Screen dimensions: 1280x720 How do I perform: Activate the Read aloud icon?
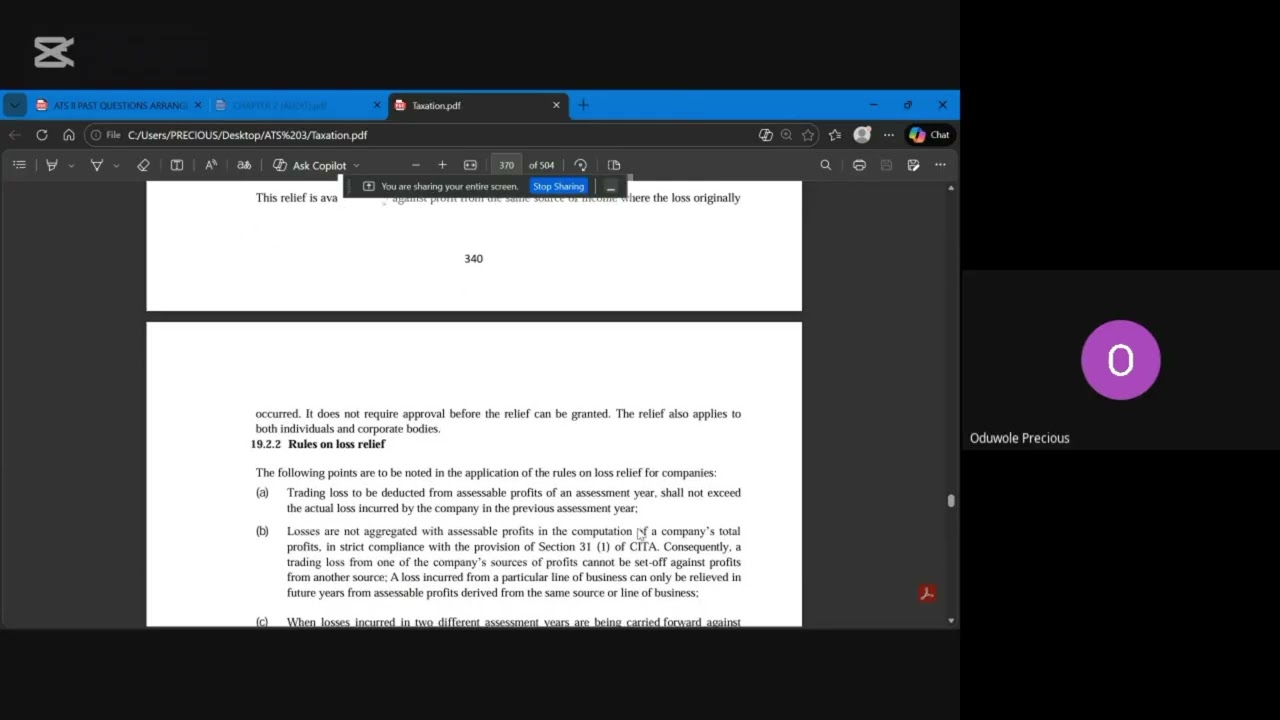tap(211, 165)
